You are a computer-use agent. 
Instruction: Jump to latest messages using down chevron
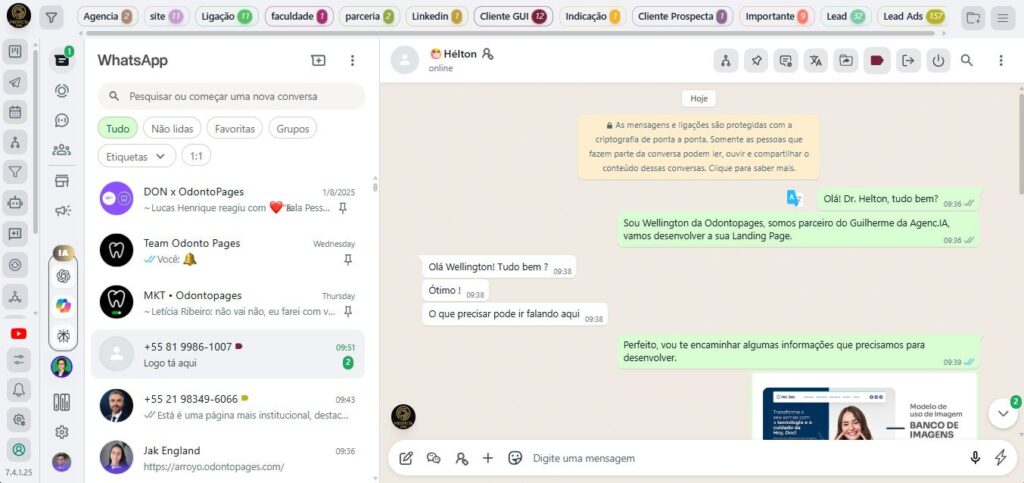1003,413
